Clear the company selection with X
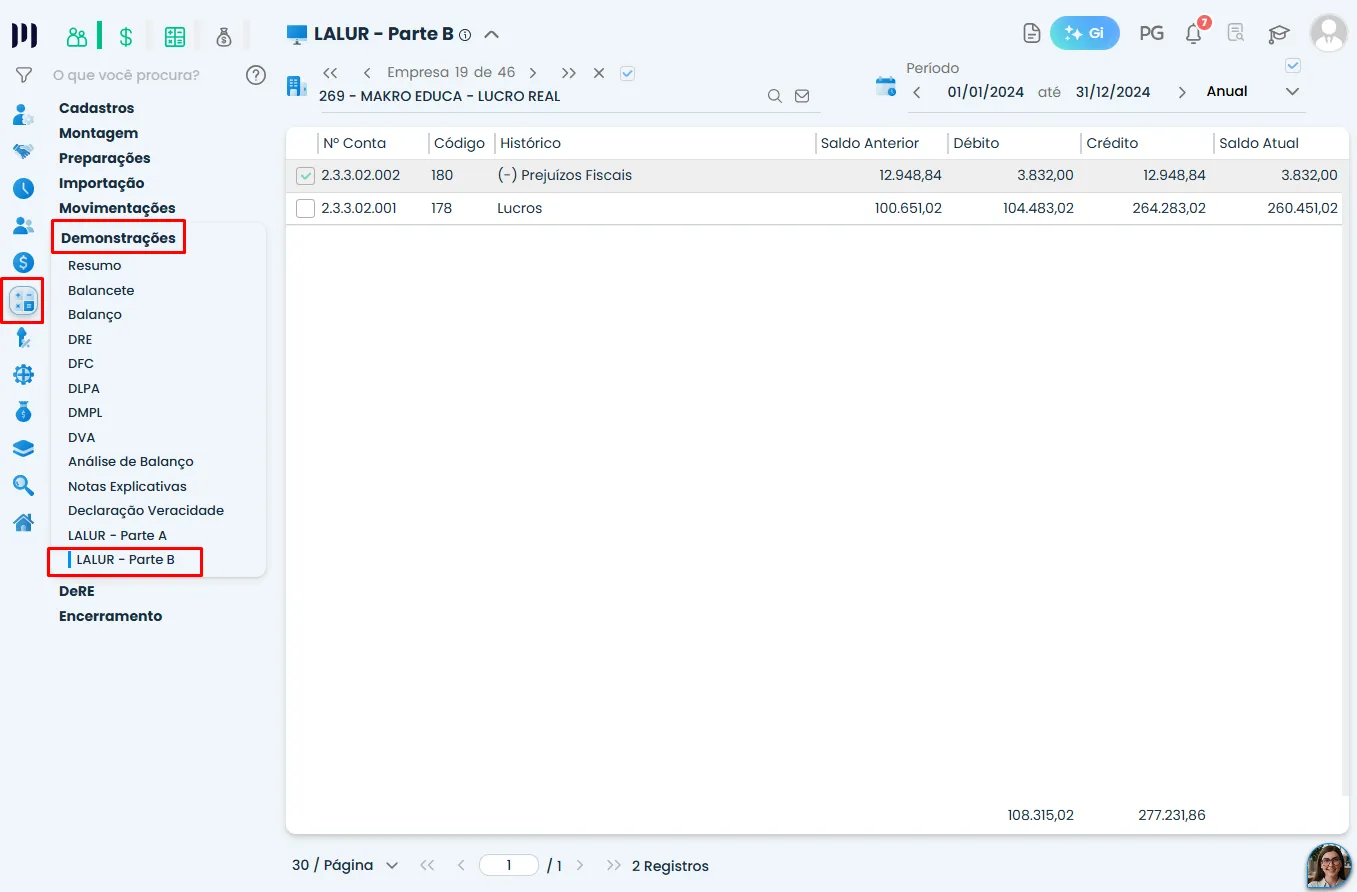This screenshot has height=892, width=1357. pyautogui.click(x=599, y=73)
